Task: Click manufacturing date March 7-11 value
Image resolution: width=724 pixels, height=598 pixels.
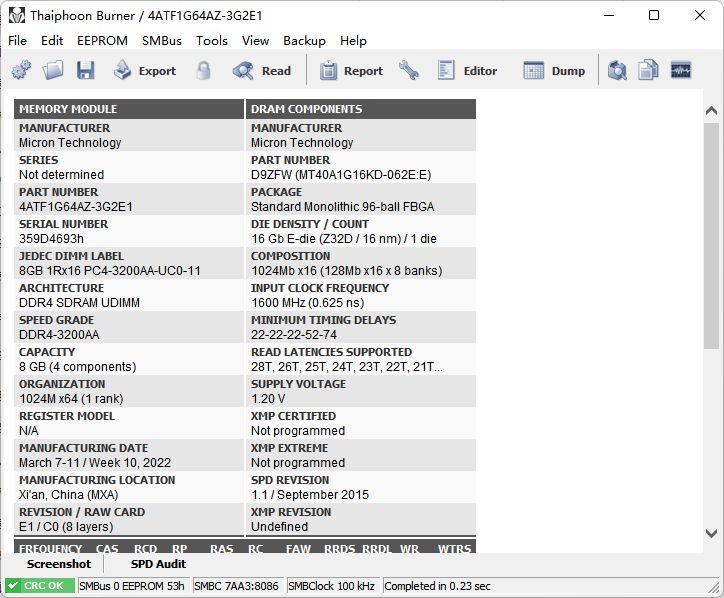Action: click(x=95, y=462)
